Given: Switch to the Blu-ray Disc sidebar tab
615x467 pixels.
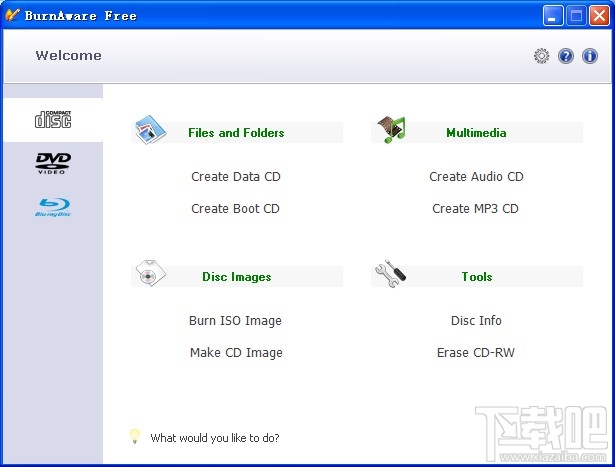Looking at the screenshot, I should click(53, 207).
